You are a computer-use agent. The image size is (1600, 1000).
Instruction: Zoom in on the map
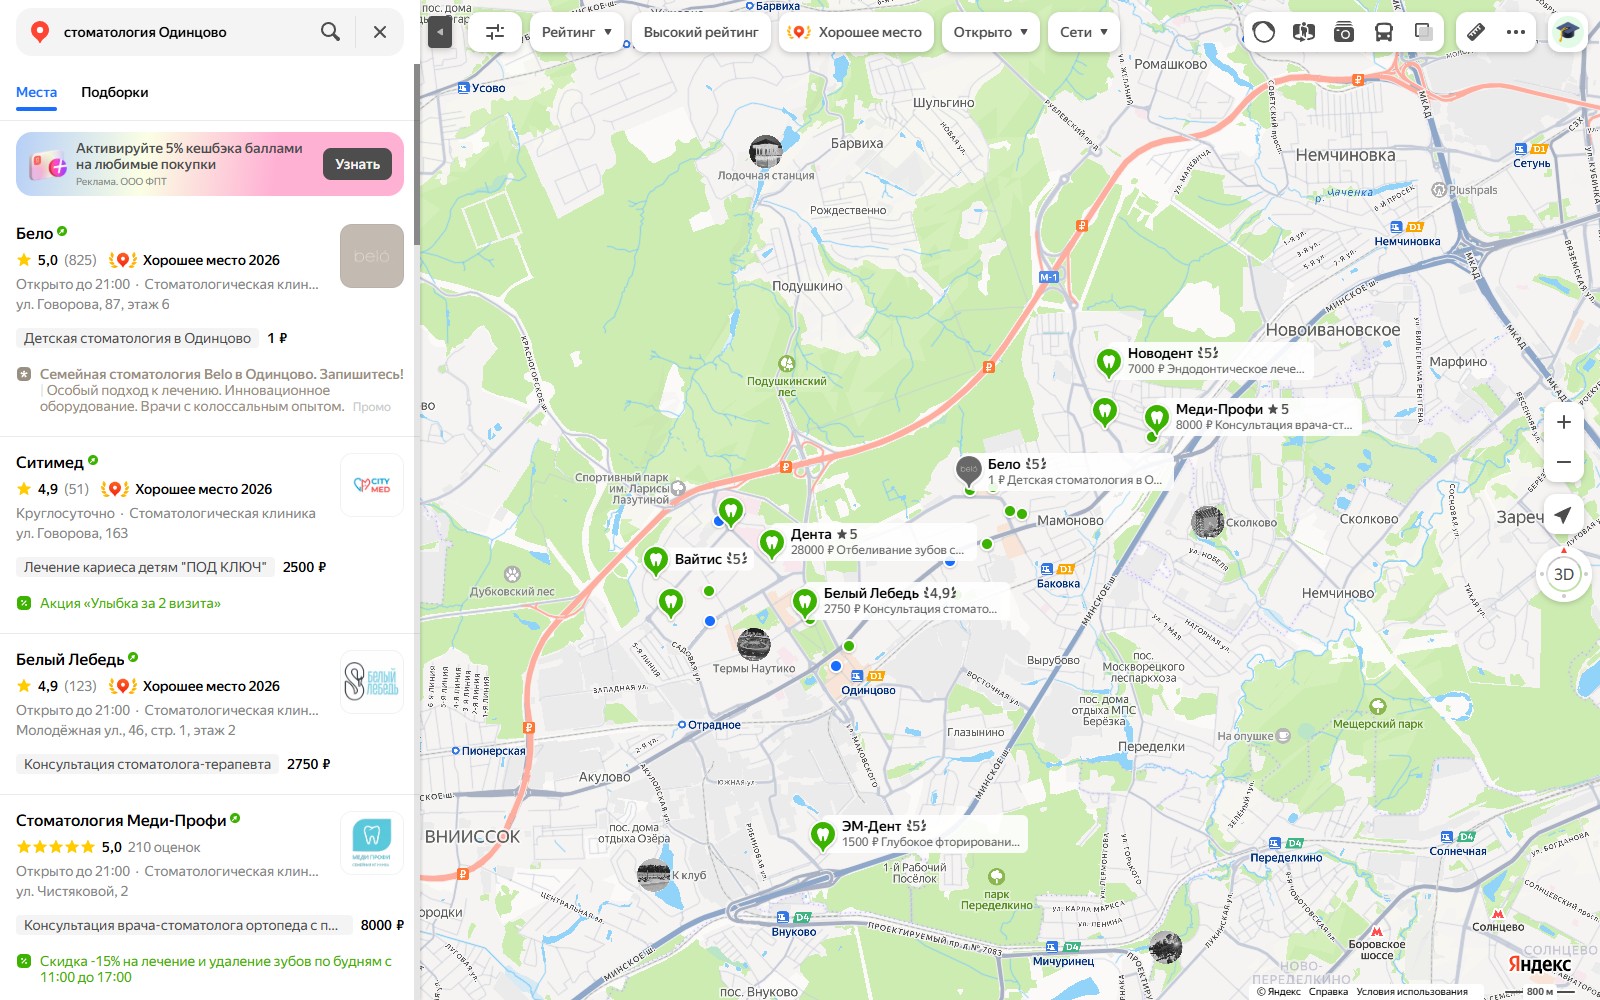(1564, 422)
